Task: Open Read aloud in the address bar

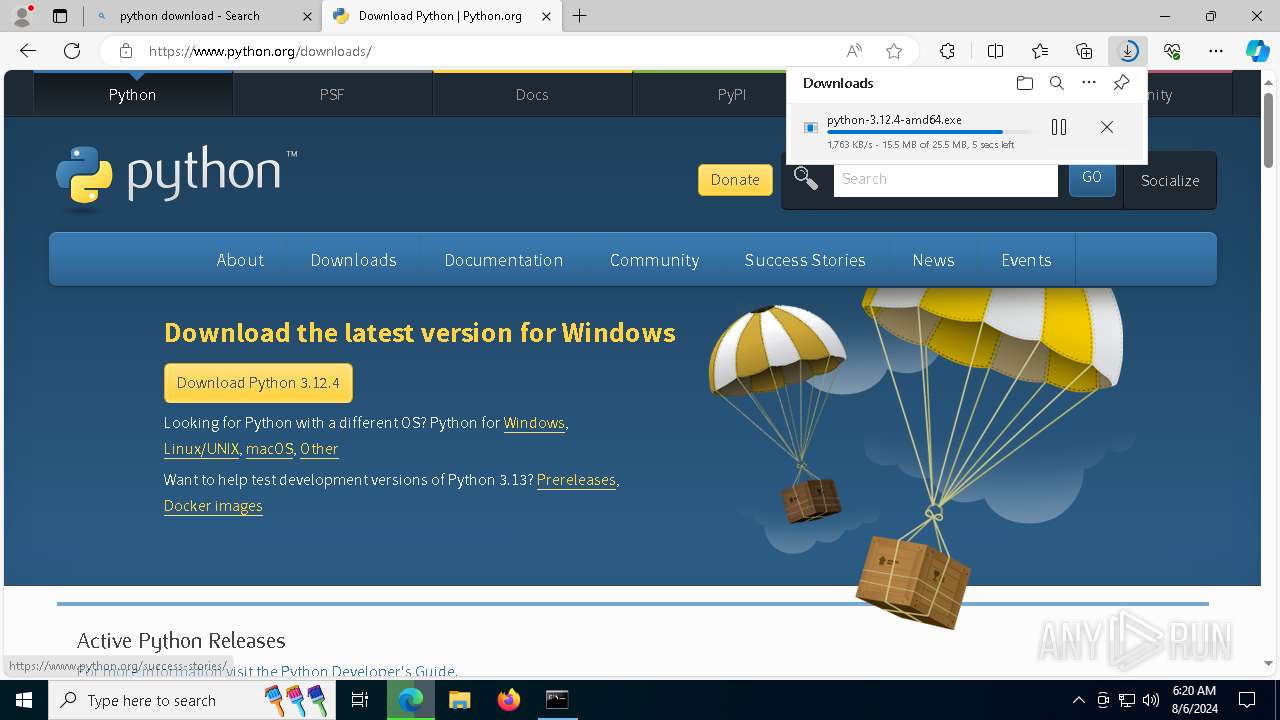Action: (x=854, y=51)
